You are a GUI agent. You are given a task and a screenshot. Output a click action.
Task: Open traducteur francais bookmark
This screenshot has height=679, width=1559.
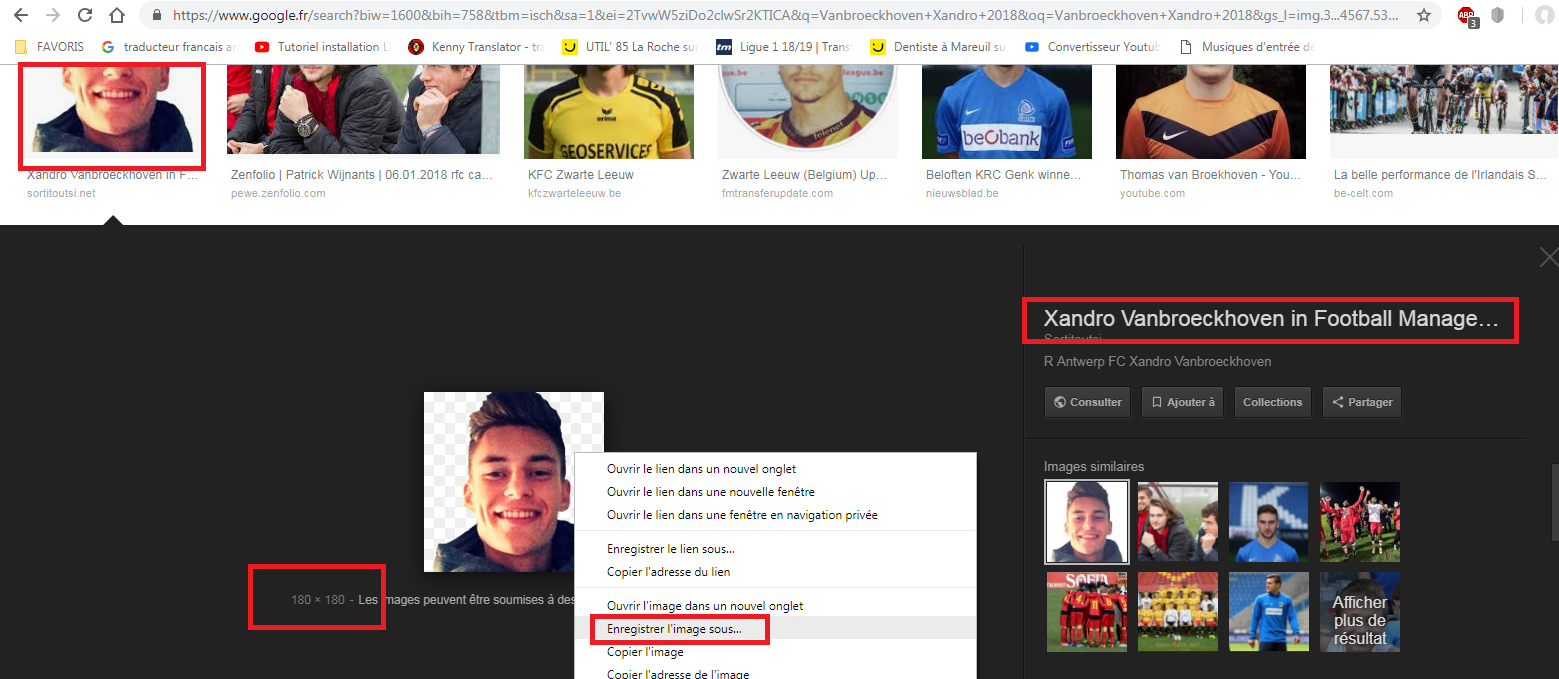coord(169,47)
